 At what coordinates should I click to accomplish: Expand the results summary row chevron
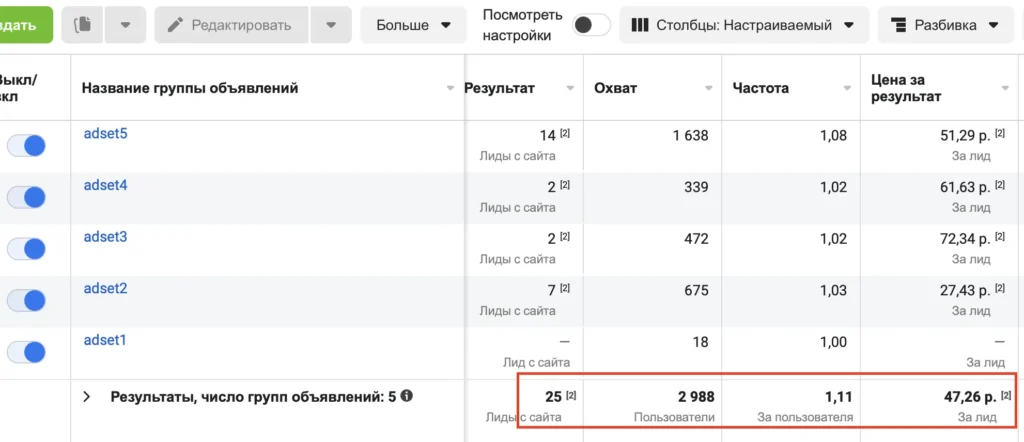tap(87, 397)
